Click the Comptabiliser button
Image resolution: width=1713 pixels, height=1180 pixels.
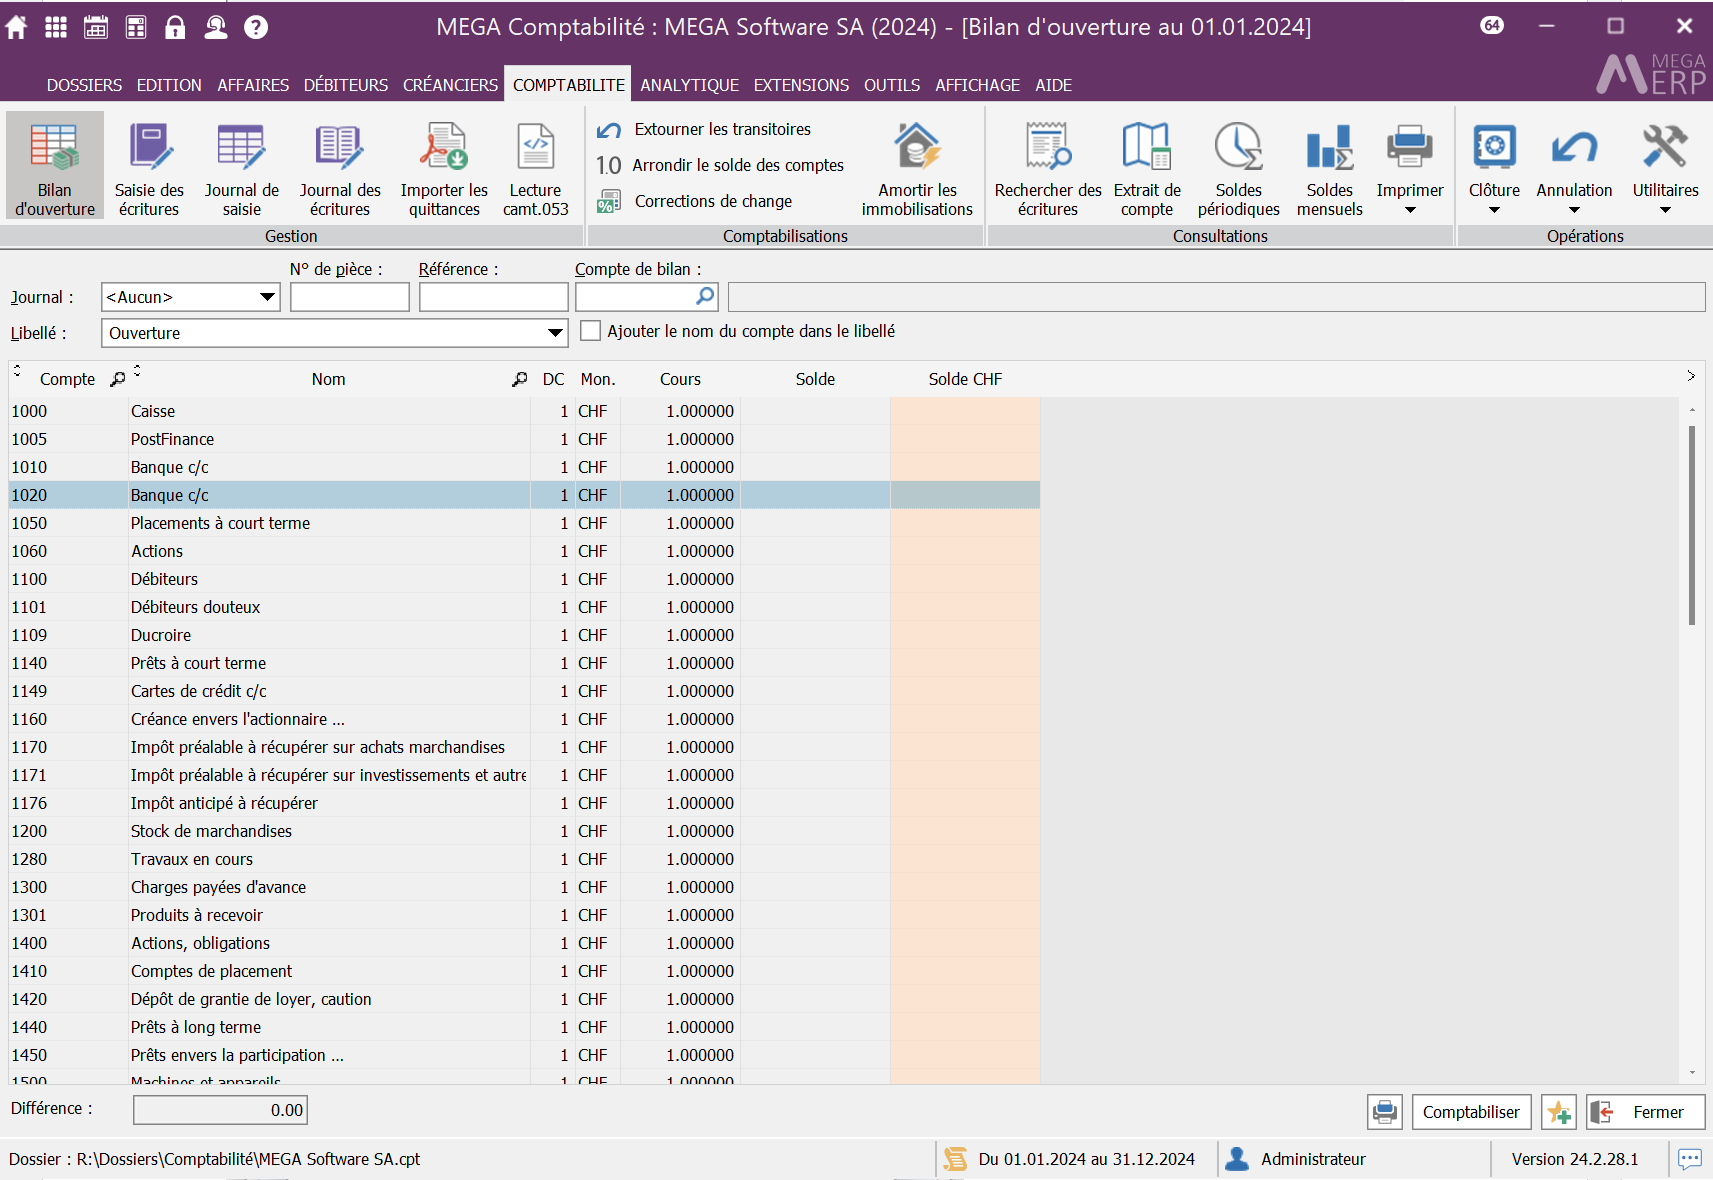pyautogui.click(x=1471, y=1112)
